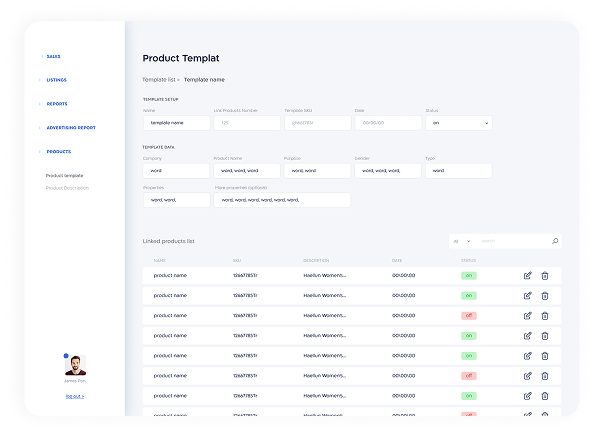596x435 pixels.
Task: Focus the linked products search box
Action: (513, 241)
